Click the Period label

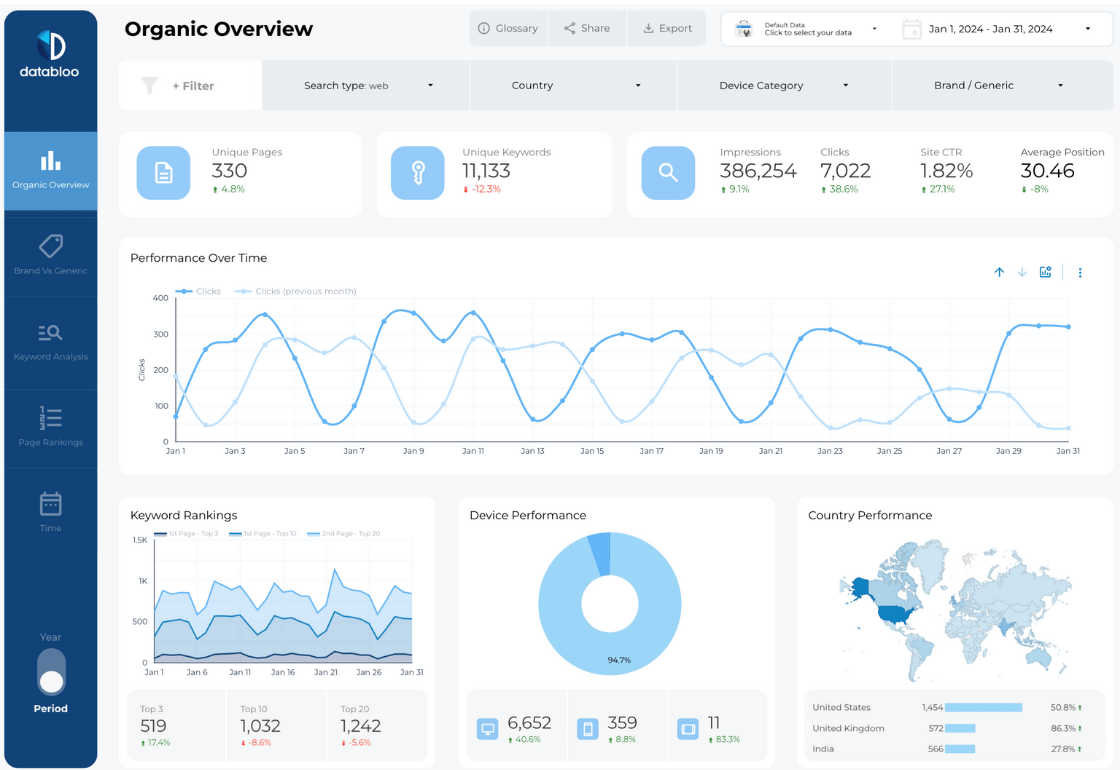click(x=51, y=709)
